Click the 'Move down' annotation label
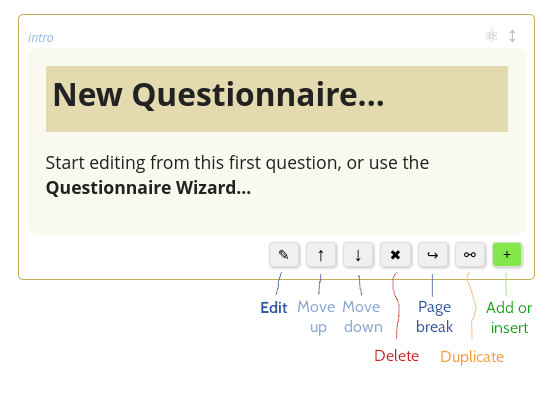The width and height of the screenshot is (550, 397). tap(362, 317)
